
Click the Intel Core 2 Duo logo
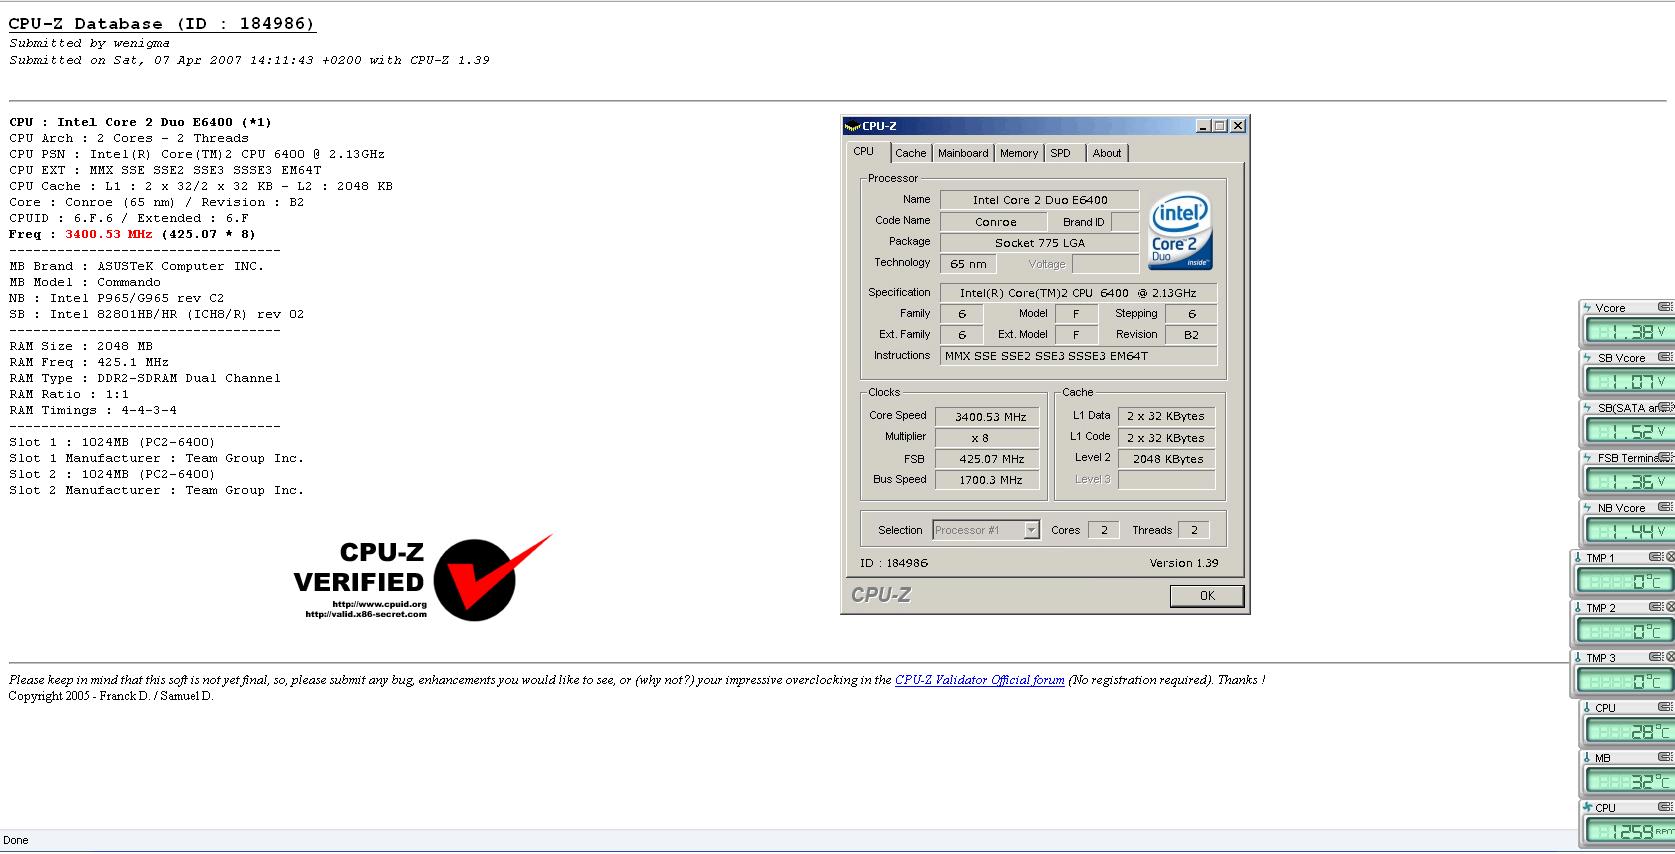tap(1180, 230)
